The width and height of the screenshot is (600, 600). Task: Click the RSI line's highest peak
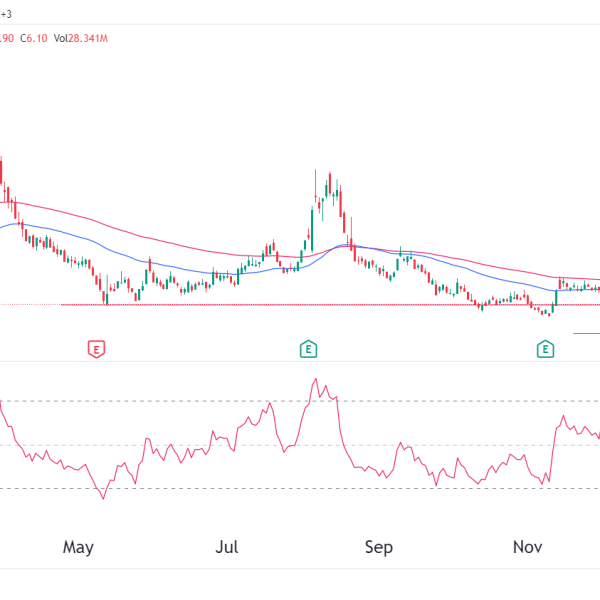tap(316, 379)
